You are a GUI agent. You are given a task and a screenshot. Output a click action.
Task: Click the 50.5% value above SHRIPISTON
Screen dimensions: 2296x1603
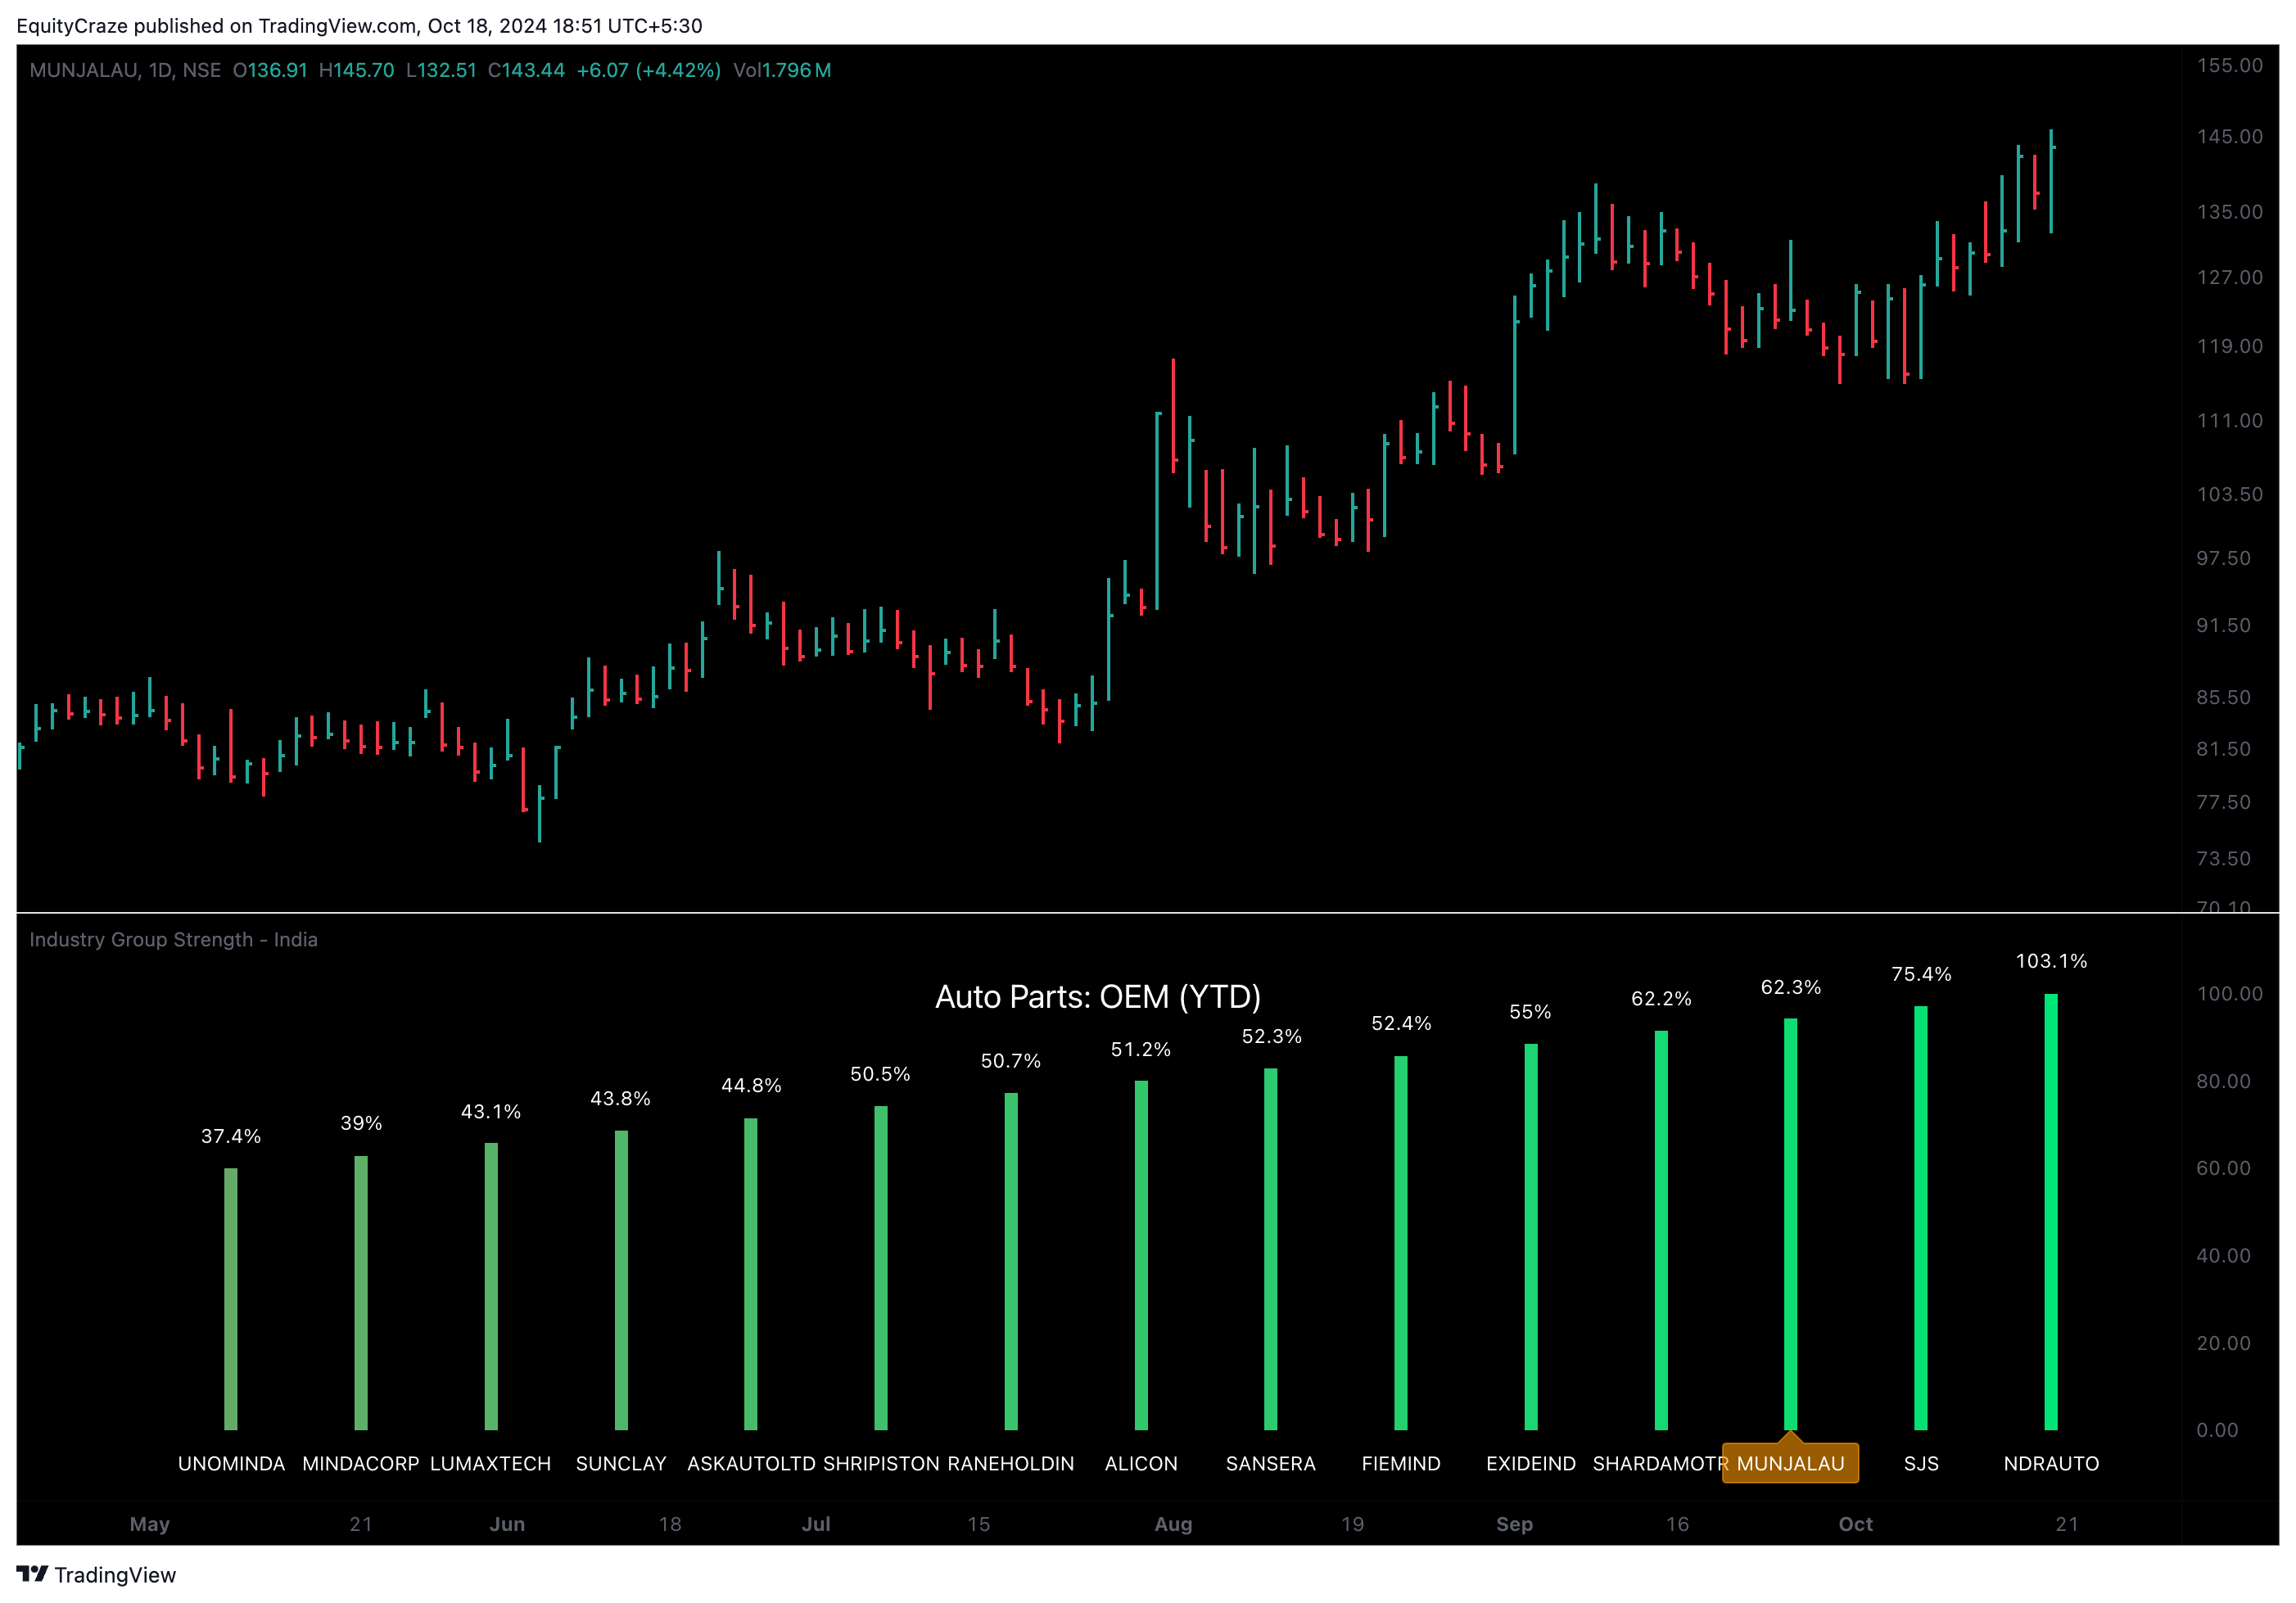[x=881, y=1074]
